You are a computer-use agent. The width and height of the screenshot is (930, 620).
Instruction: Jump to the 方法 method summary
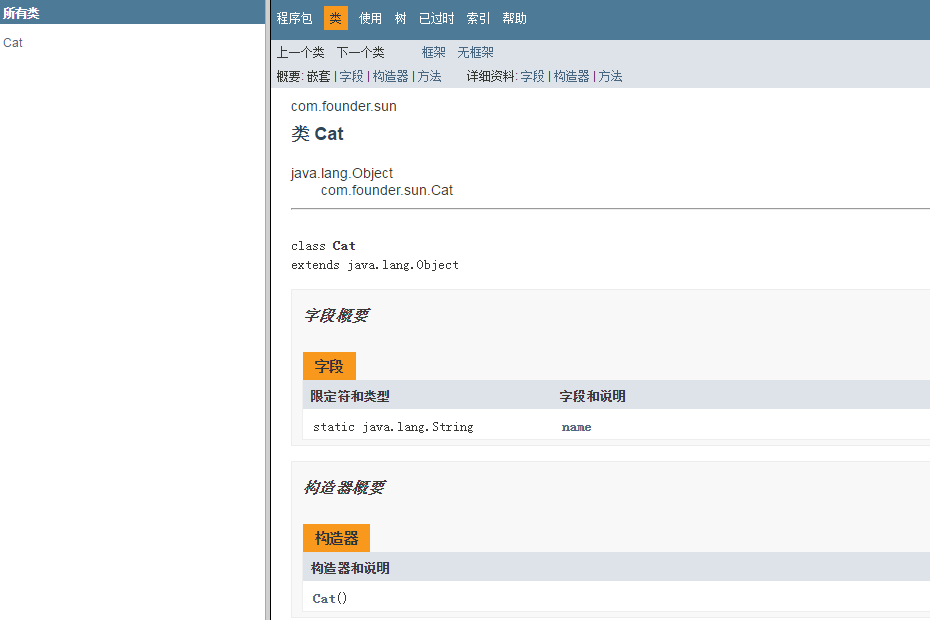click(429, 76)
